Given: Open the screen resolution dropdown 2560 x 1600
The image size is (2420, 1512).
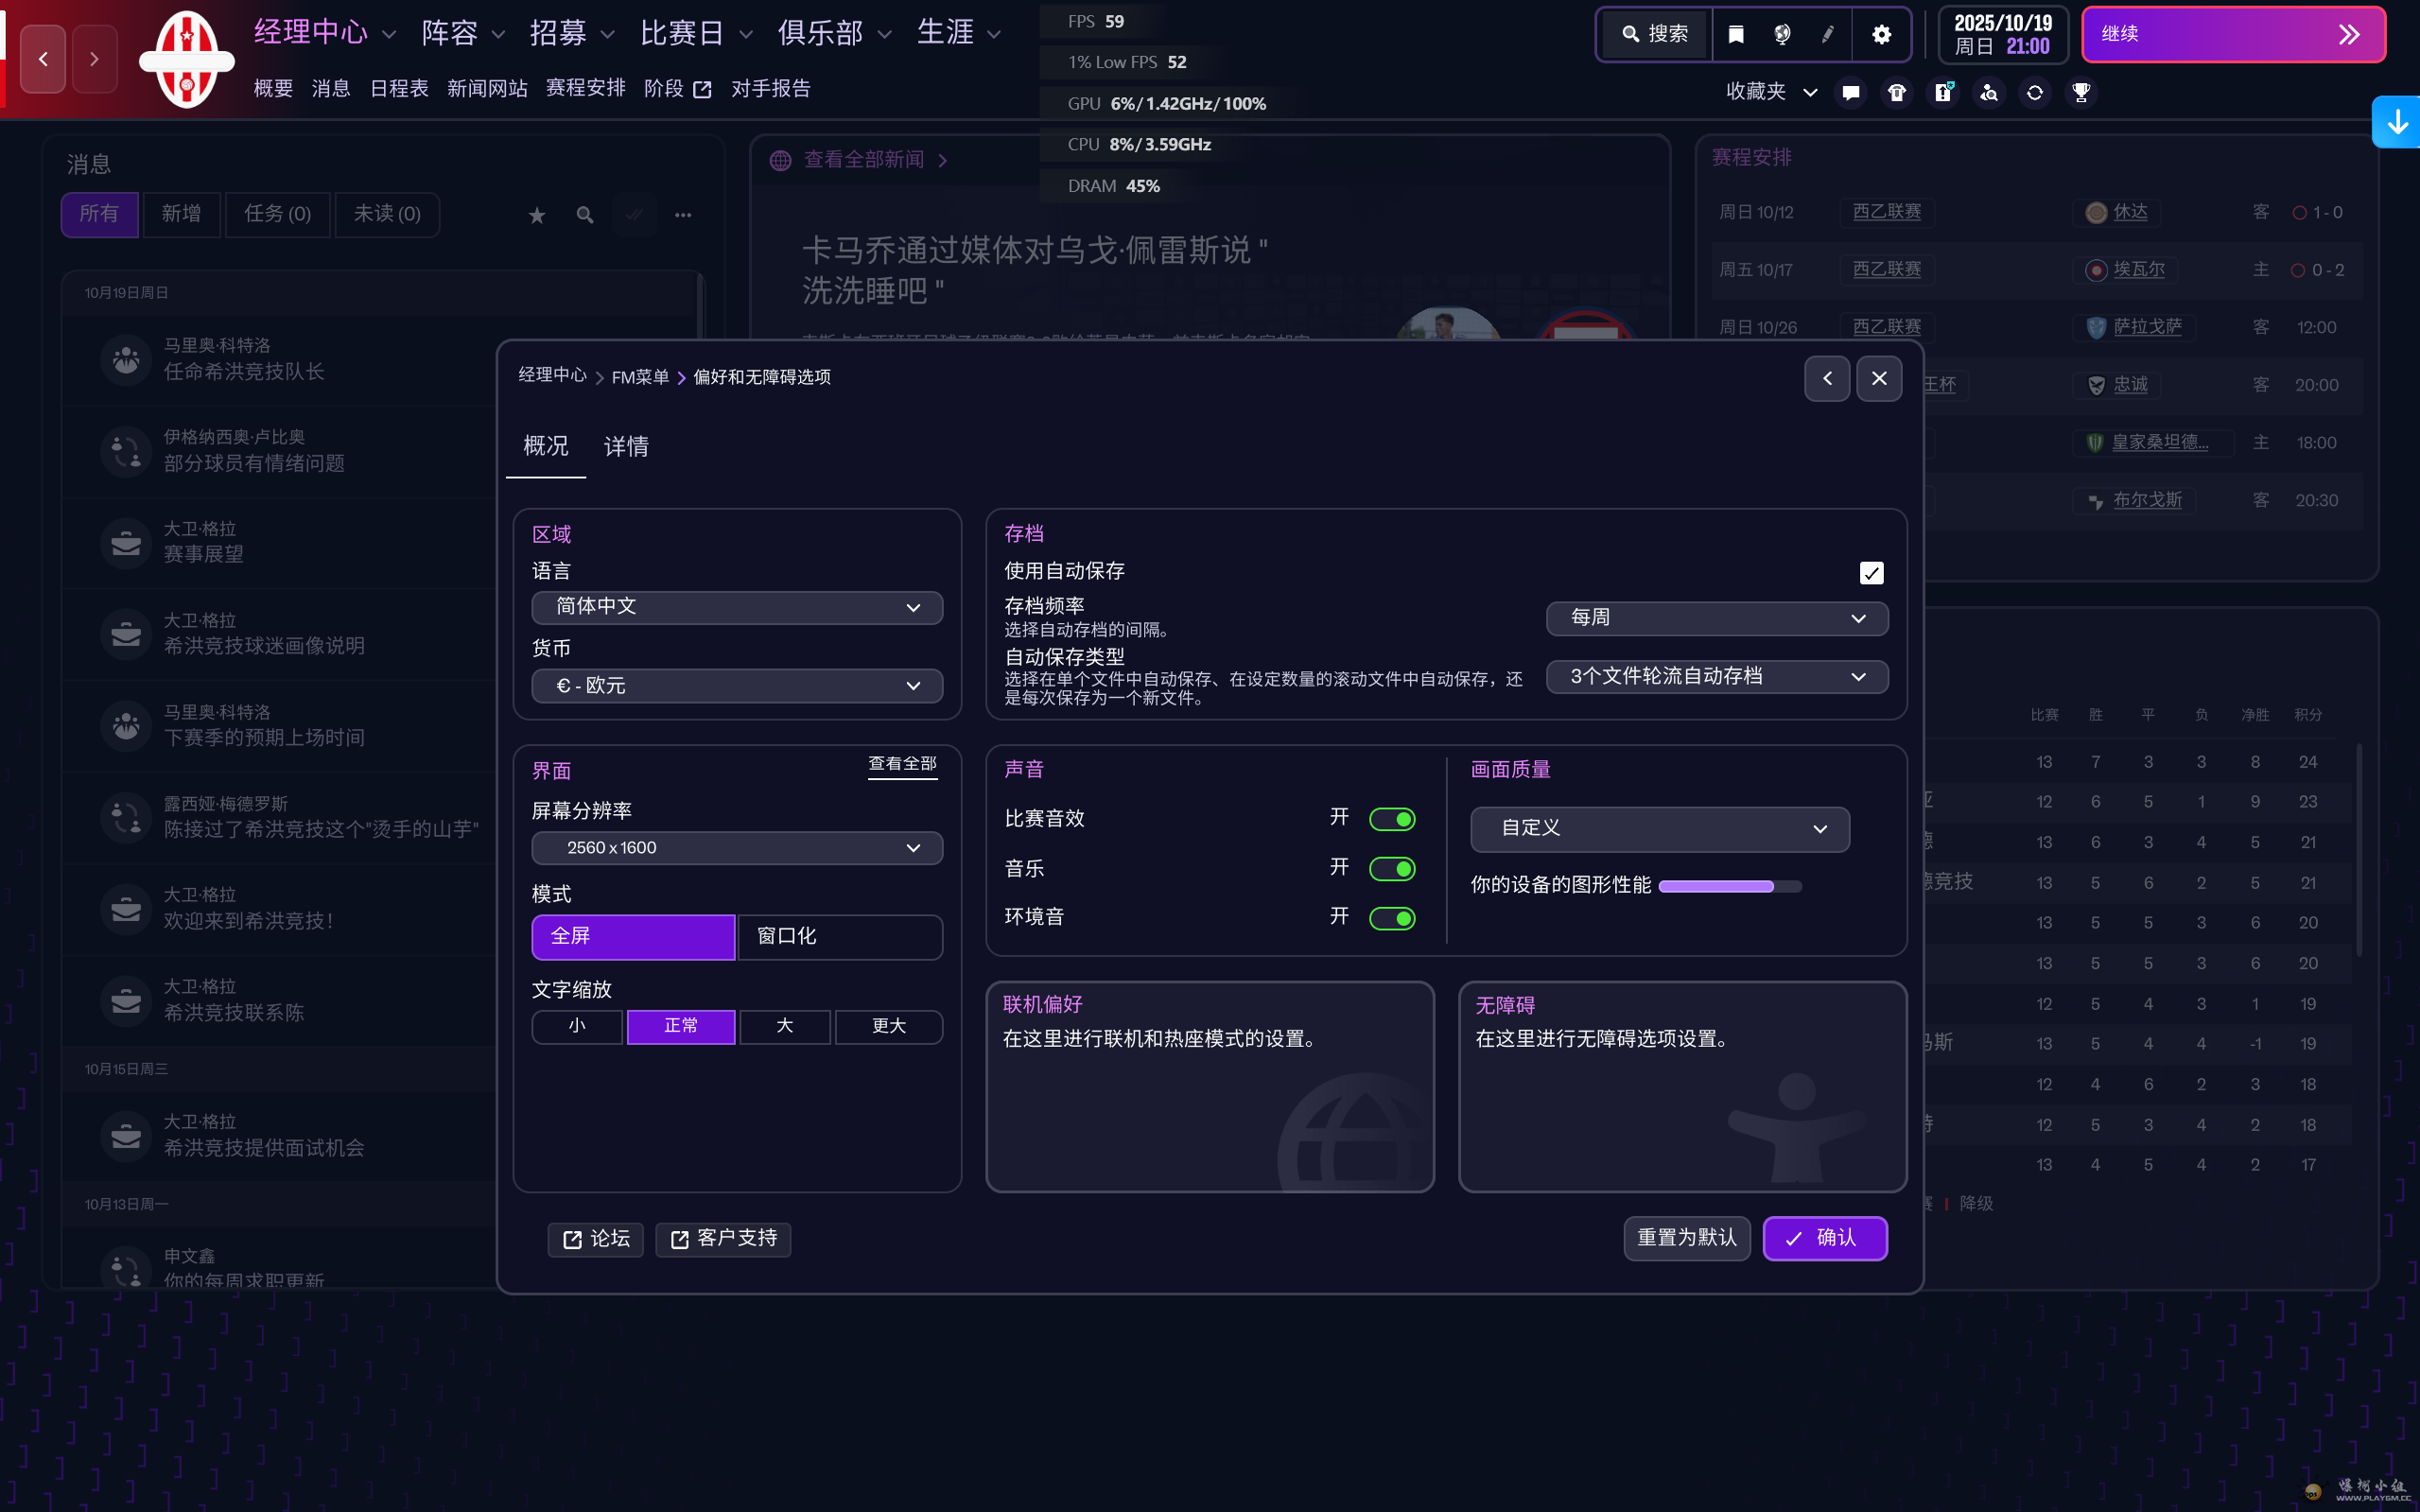Looking at the screenshot, I should [736, 847].
